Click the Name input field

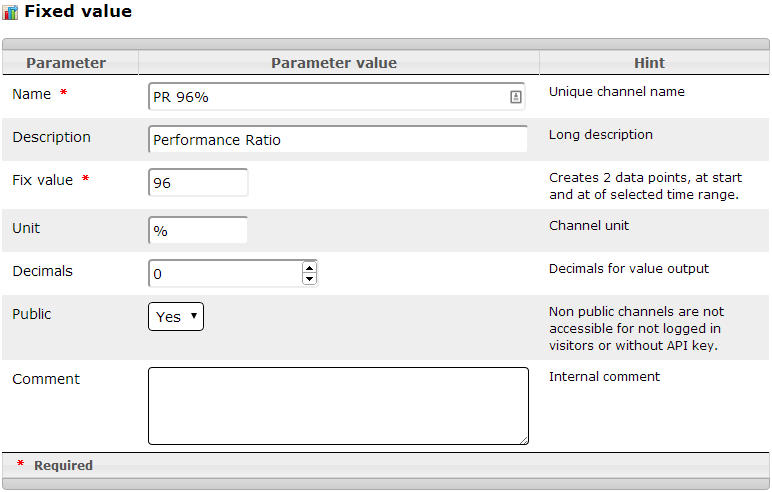[x=336, y=97]
